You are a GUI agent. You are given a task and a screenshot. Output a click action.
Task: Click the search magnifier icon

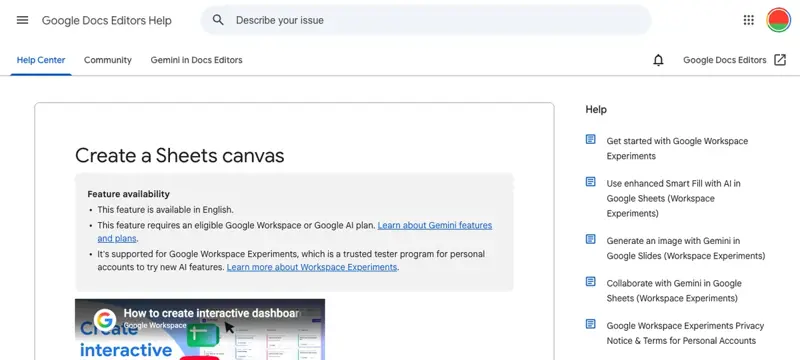click(218, 20)
